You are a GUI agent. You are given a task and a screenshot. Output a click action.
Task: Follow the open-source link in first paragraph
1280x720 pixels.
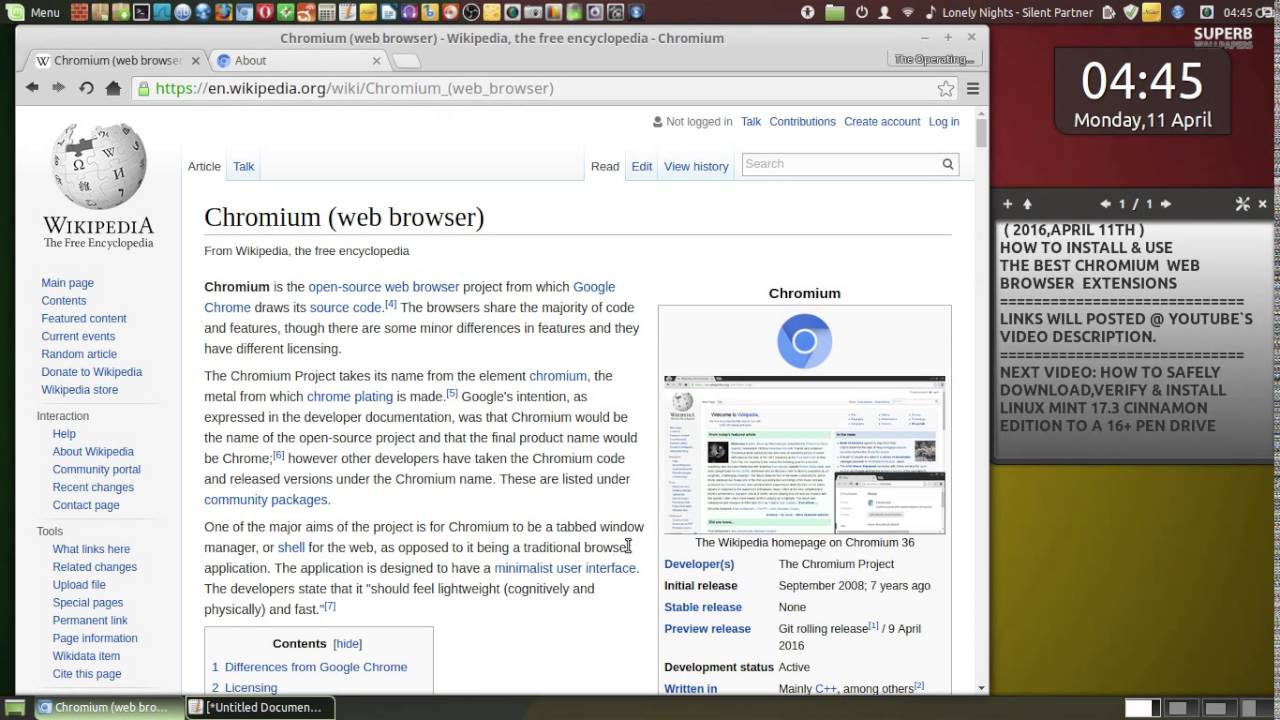tap(344, 287)
